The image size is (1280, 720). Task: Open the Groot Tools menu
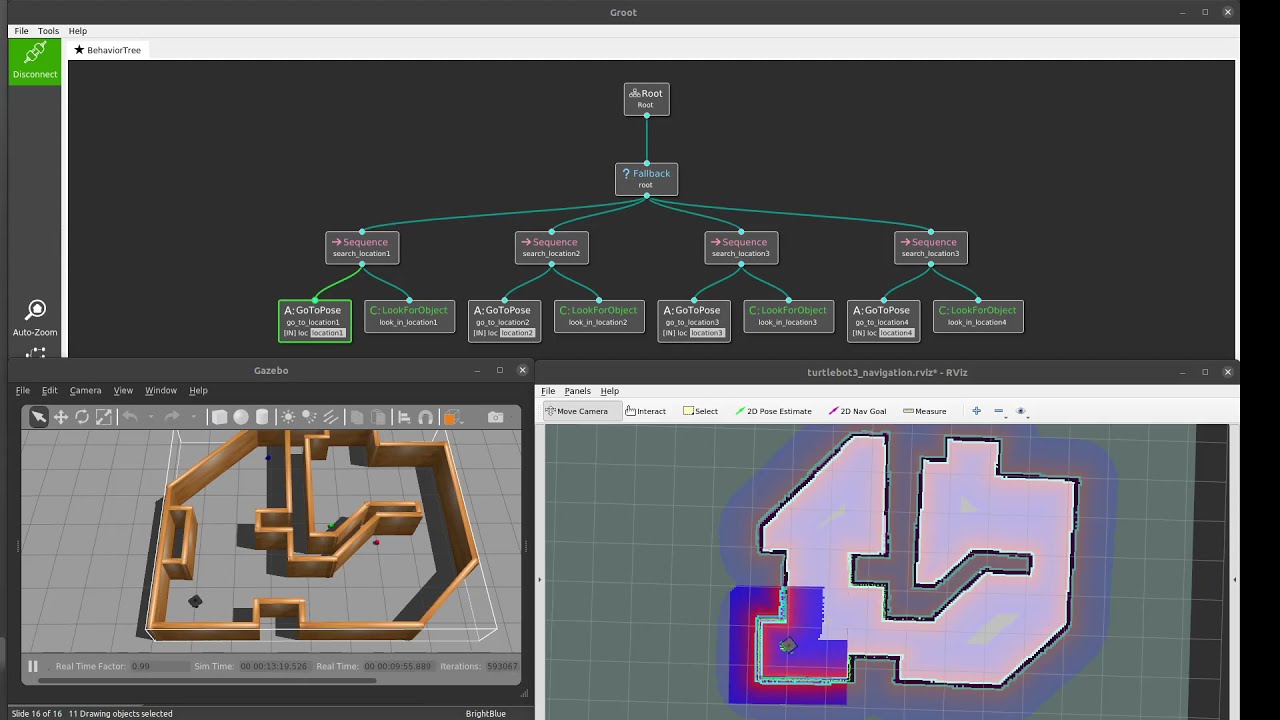(48, 31)
